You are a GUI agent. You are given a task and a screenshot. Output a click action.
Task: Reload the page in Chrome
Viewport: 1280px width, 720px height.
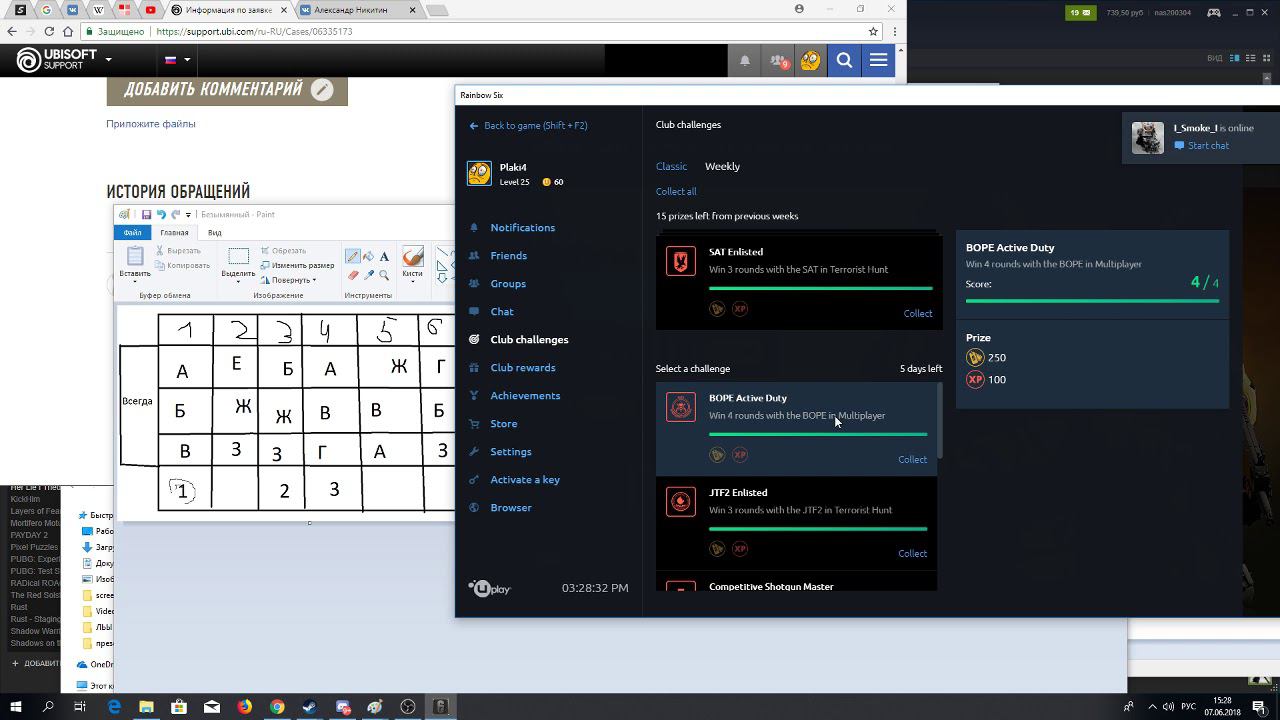[49, 31]
